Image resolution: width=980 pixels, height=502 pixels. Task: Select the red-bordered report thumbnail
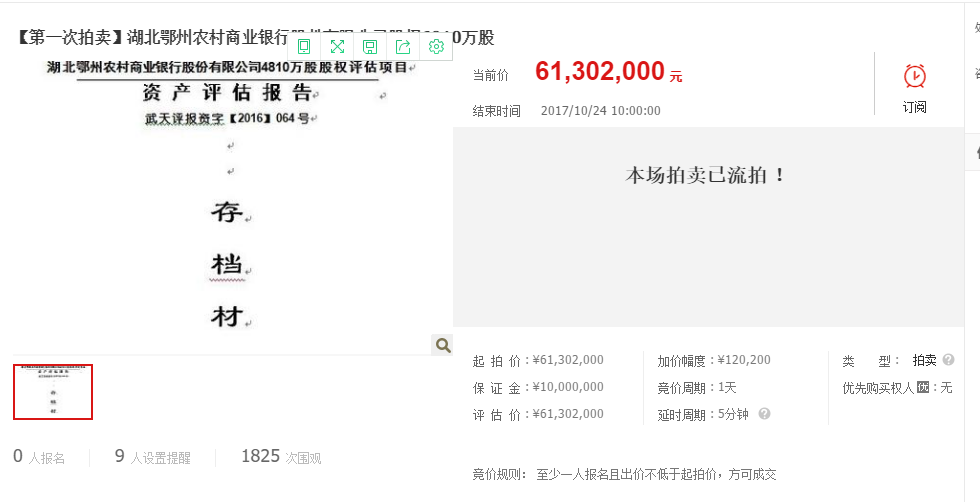(x=53, y=392)
